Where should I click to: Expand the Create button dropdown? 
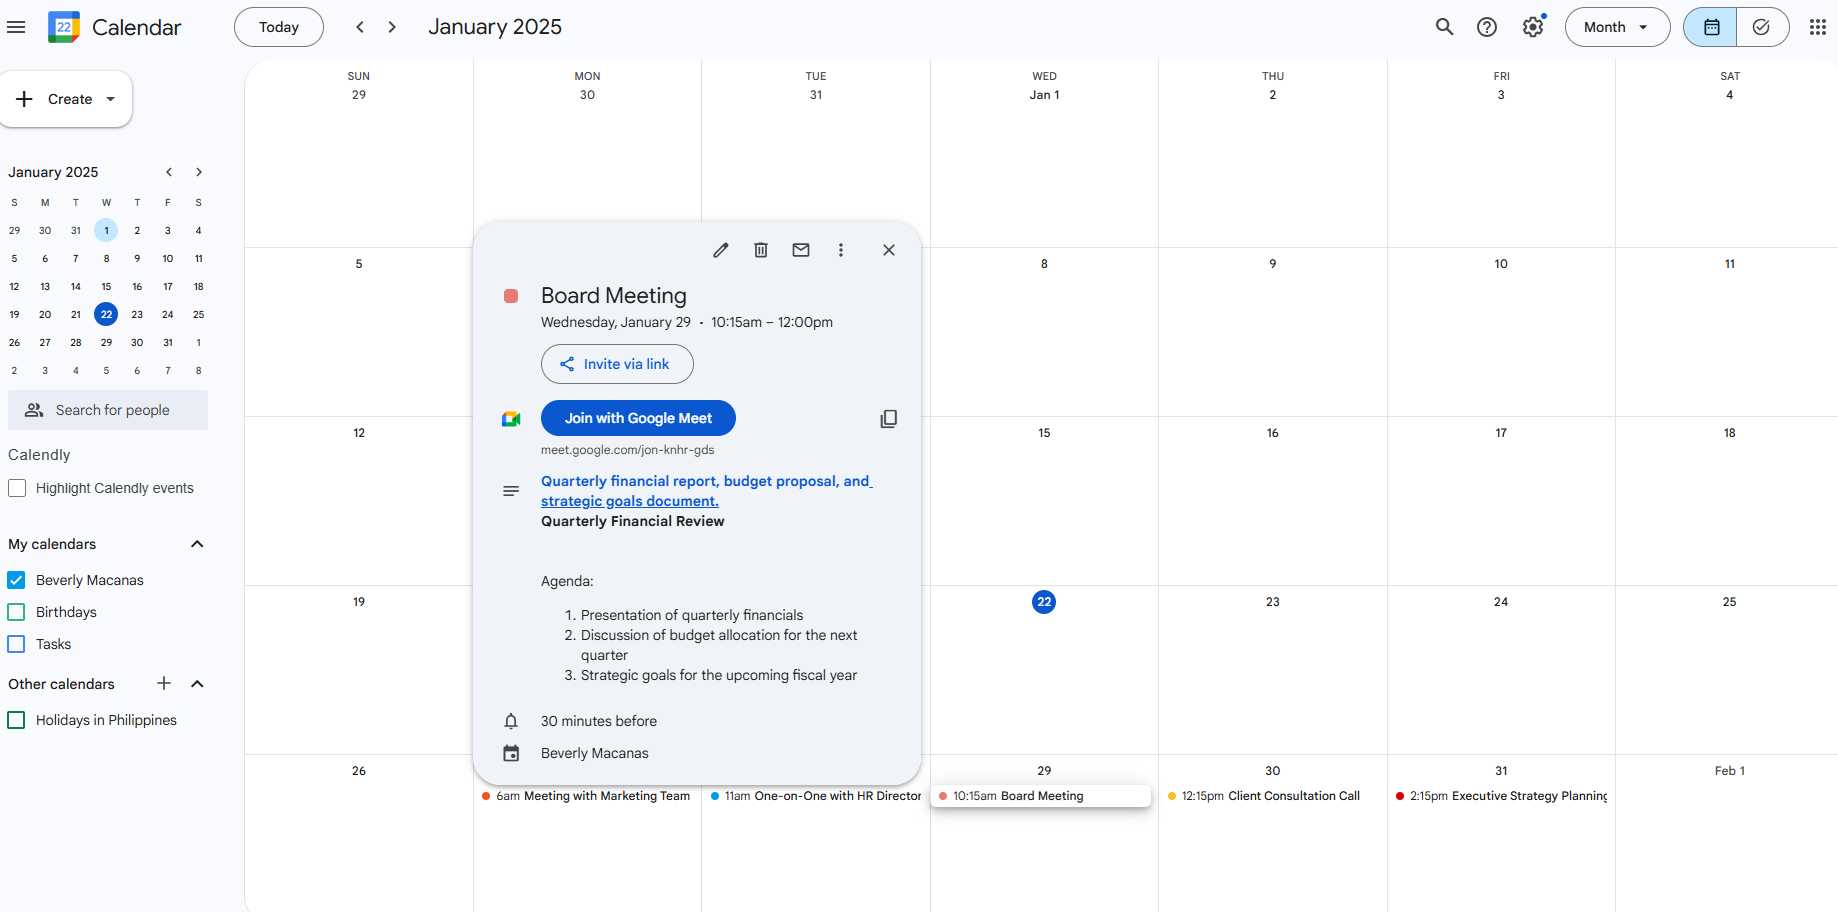tap(111, 99)
